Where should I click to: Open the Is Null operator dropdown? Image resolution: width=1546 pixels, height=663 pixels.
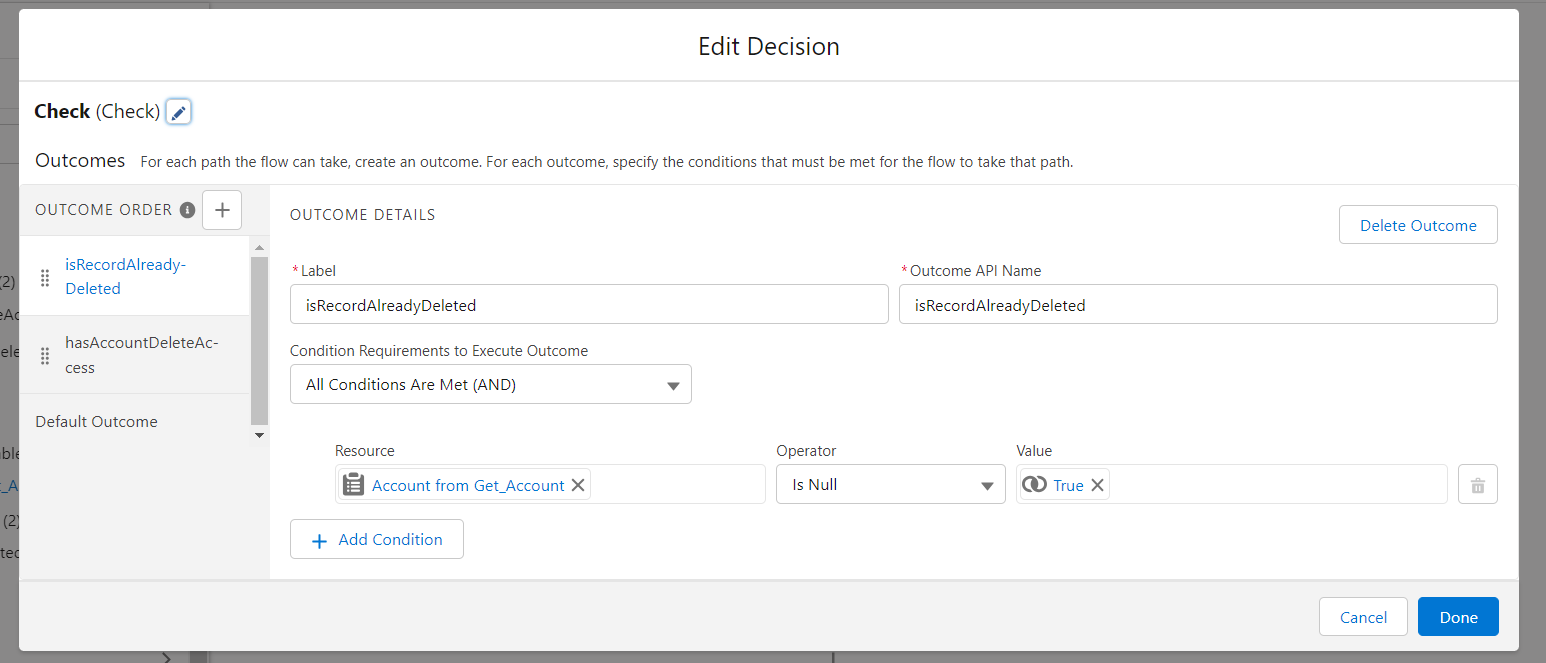pyautogui.click(x=890, y=485)
